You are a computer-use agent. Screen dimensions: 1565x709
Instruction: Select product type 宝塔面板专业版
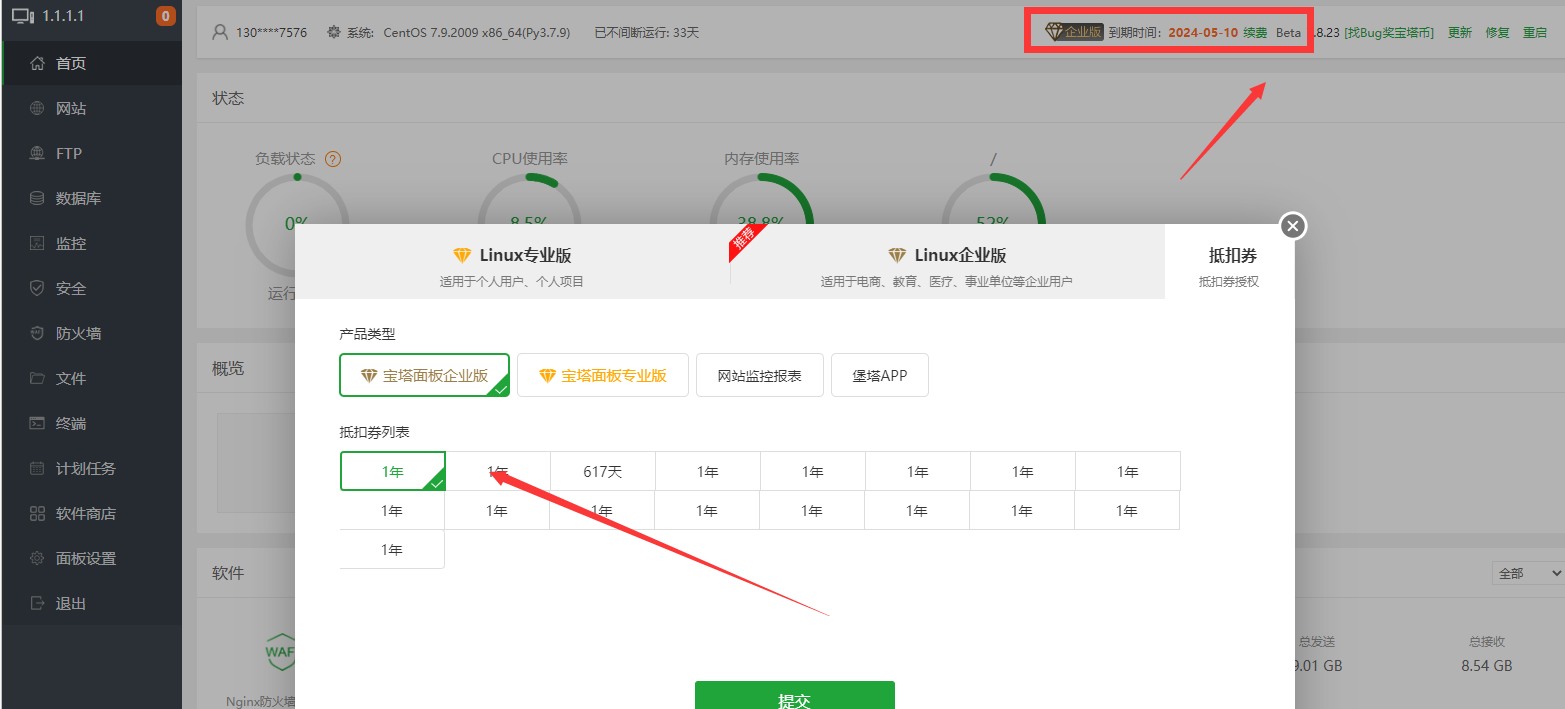603,375
